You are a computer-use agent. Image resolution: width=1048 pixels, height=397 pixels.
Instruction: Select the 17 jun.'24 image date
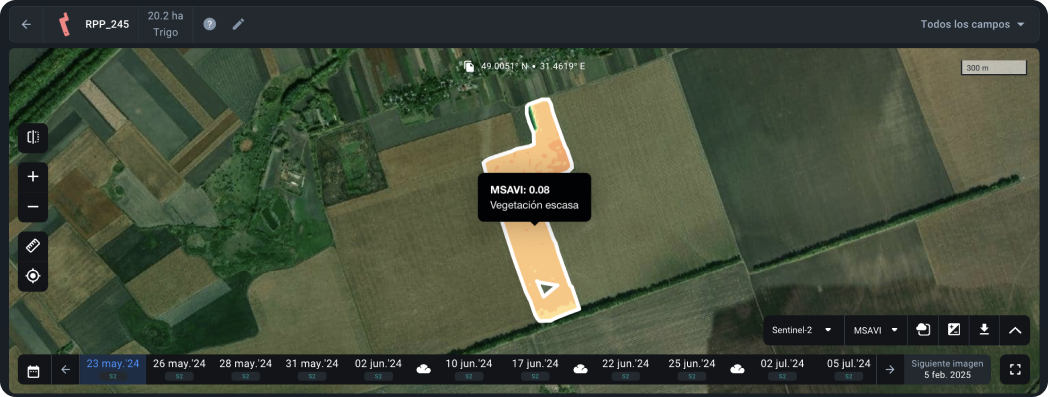pos(534,369)
